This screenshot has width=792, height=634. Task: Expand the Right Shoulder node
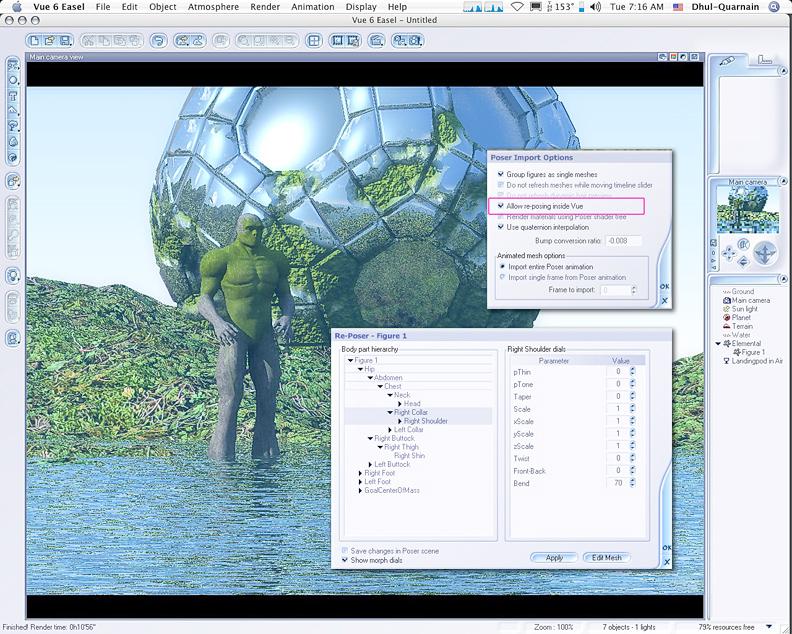[x=400, y=421]
